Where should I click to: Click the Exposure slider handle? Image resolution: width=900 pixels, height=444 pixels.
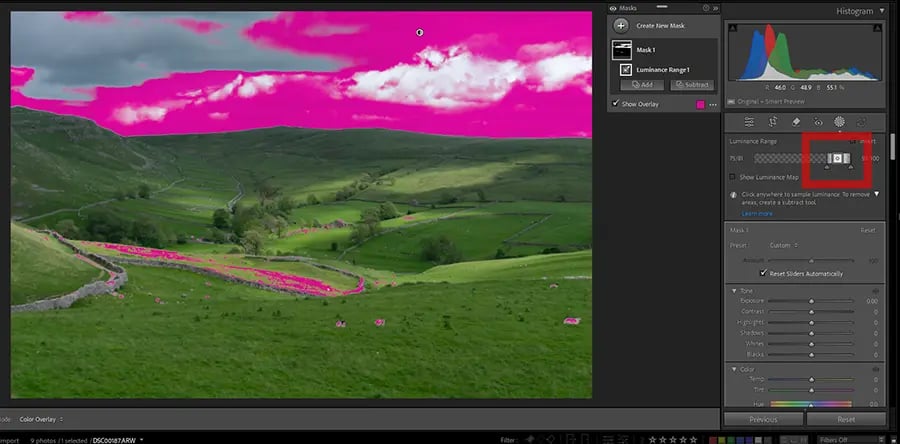[x=811, y=301]
